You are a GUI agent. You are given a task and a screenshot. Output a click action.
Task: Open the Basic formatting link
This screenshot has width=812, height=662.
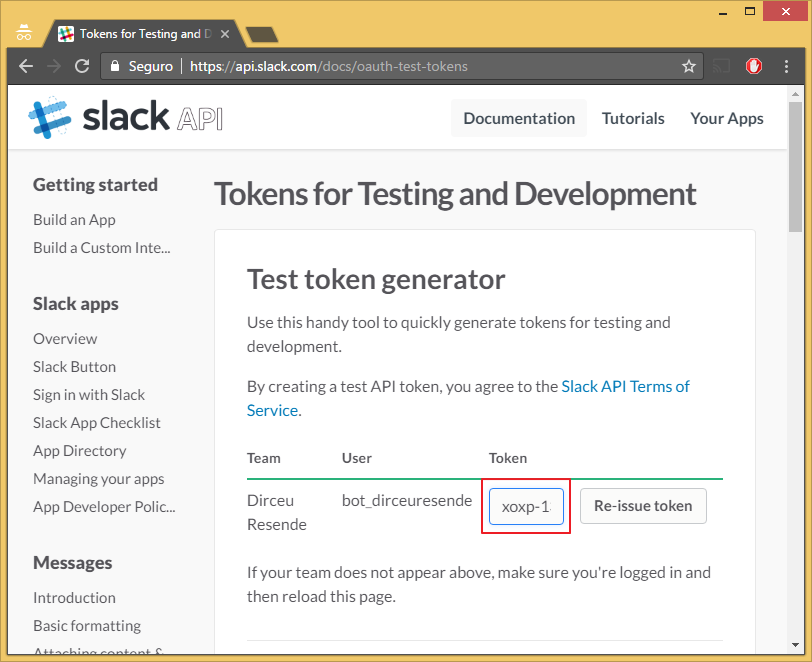pos(87,626)
